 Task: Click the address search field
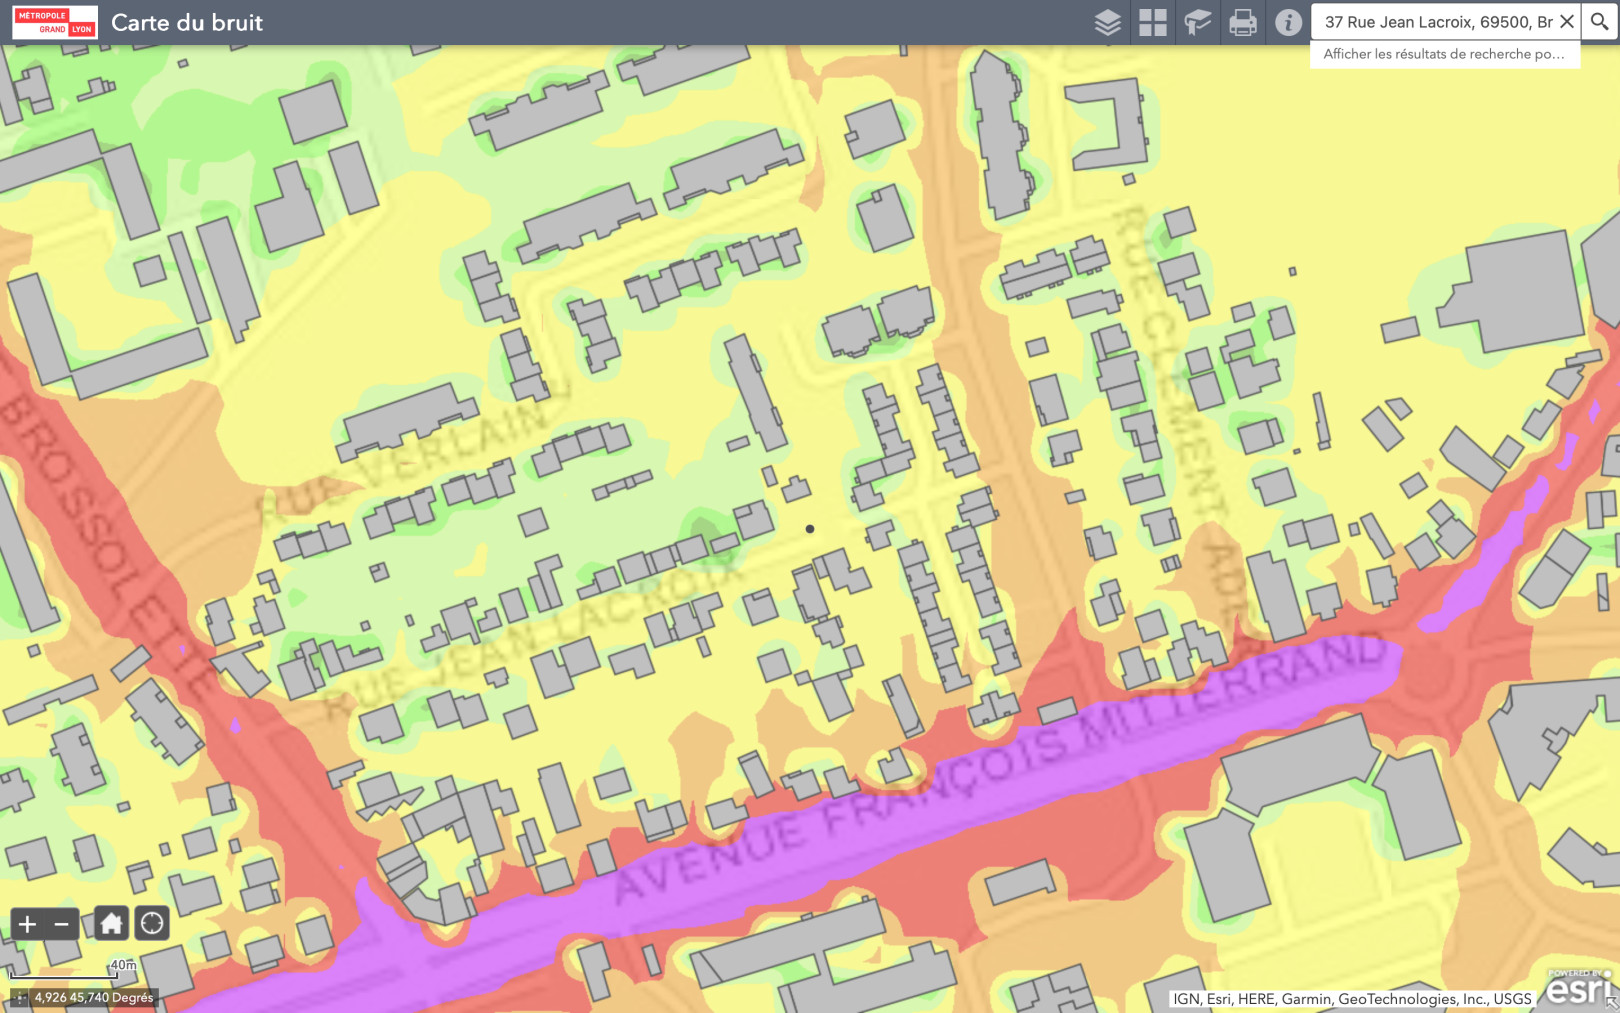1437,22
